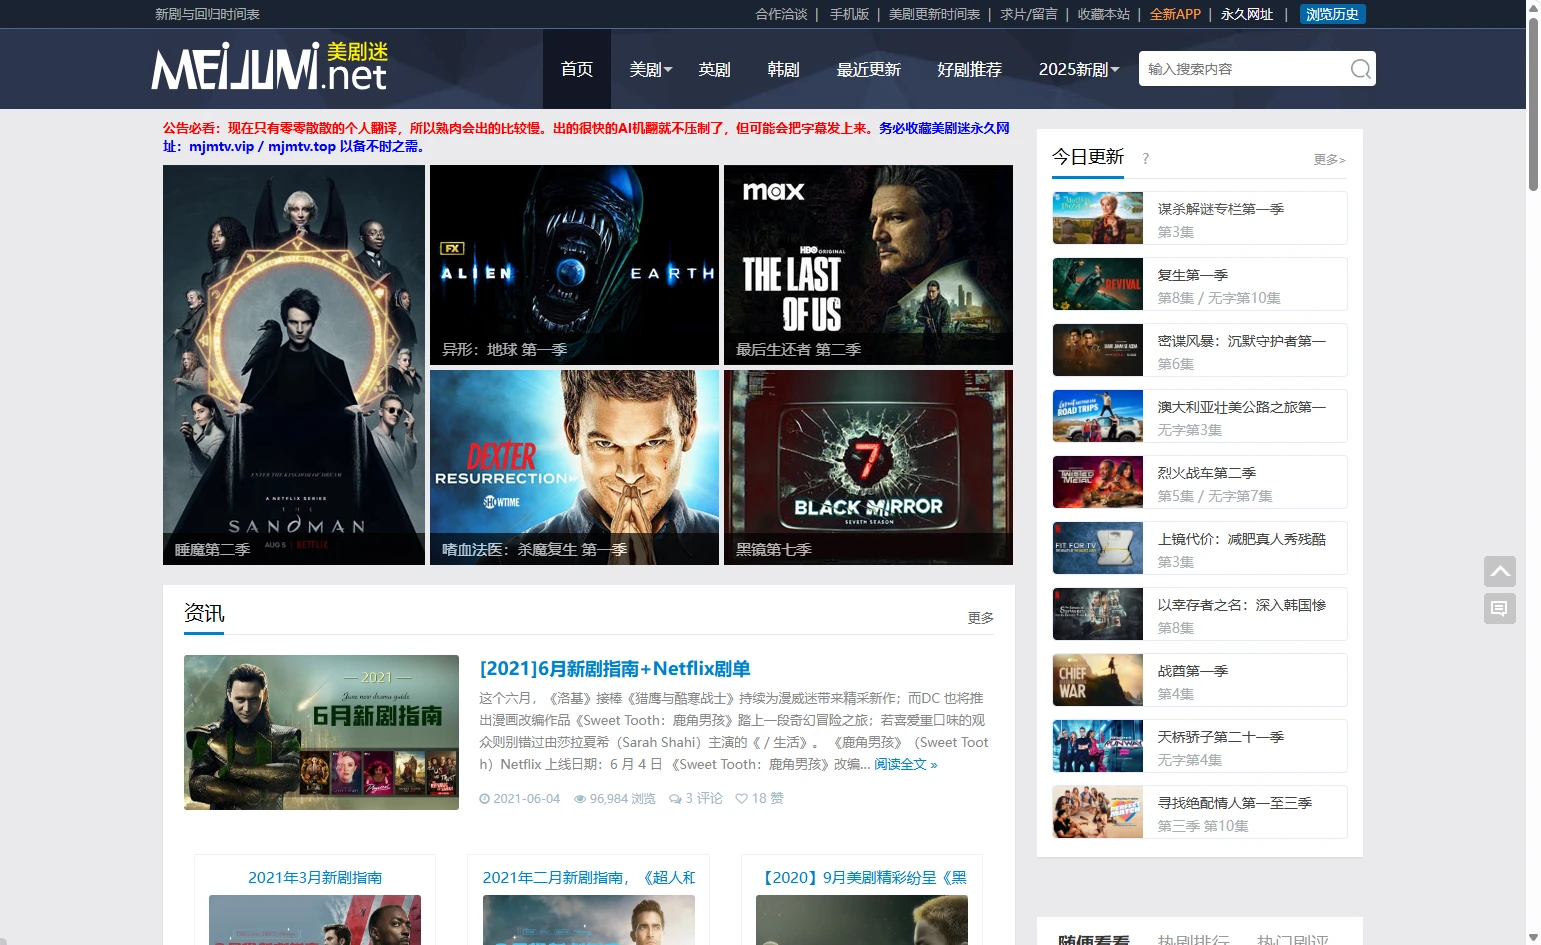Open the 全新APP link
The image size is (1541, 945).
coord(1174,14)
